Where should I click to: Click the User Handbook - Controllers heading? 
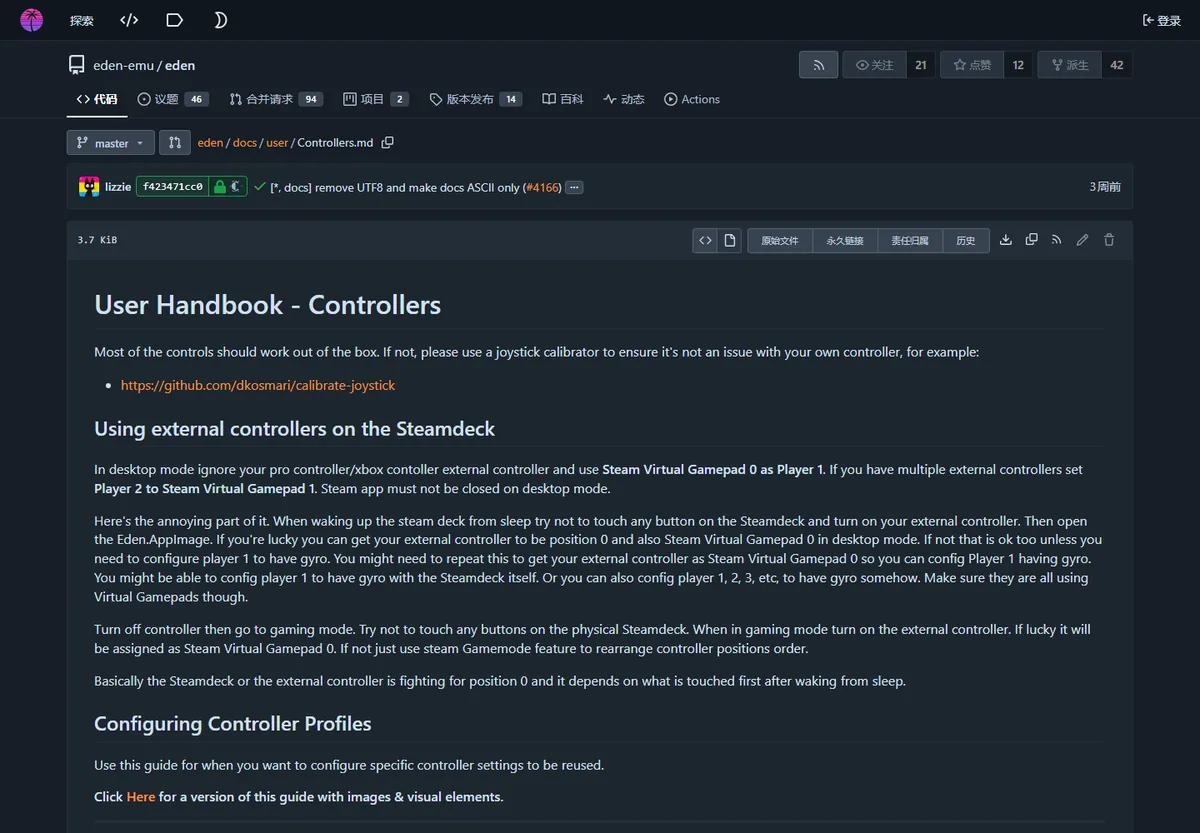pos(267,305)
